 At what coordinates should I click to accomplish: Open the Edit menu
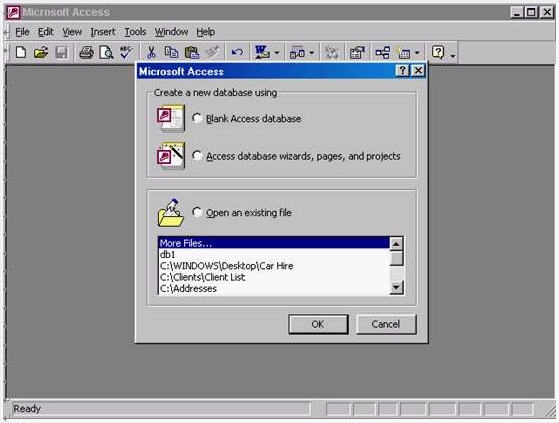[x=45, y=32]
